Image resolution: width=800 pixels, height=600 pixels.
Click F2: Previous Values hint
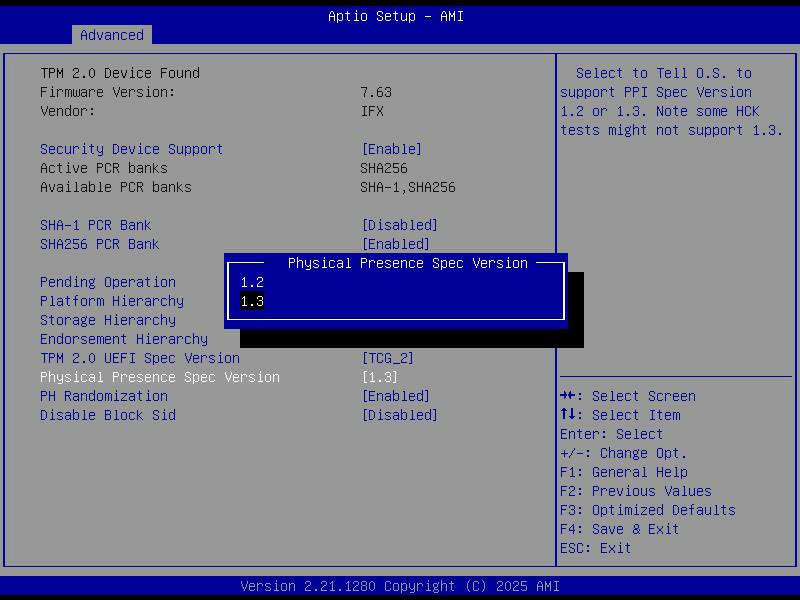point(635,491)
